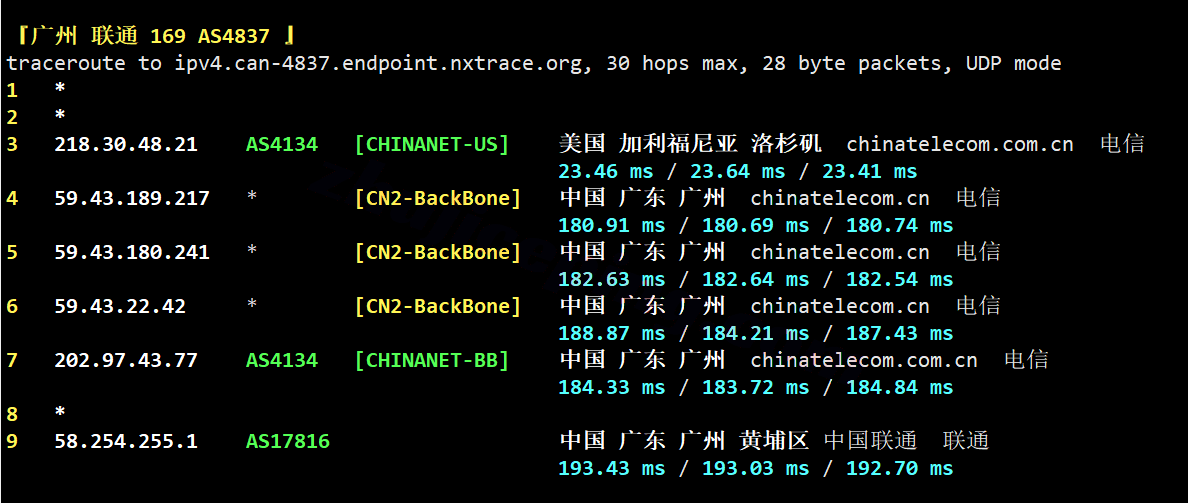This screenshot has width=1188, height=503.
Task: Click the 23.46 ms latency value
Action: (605, 171)
